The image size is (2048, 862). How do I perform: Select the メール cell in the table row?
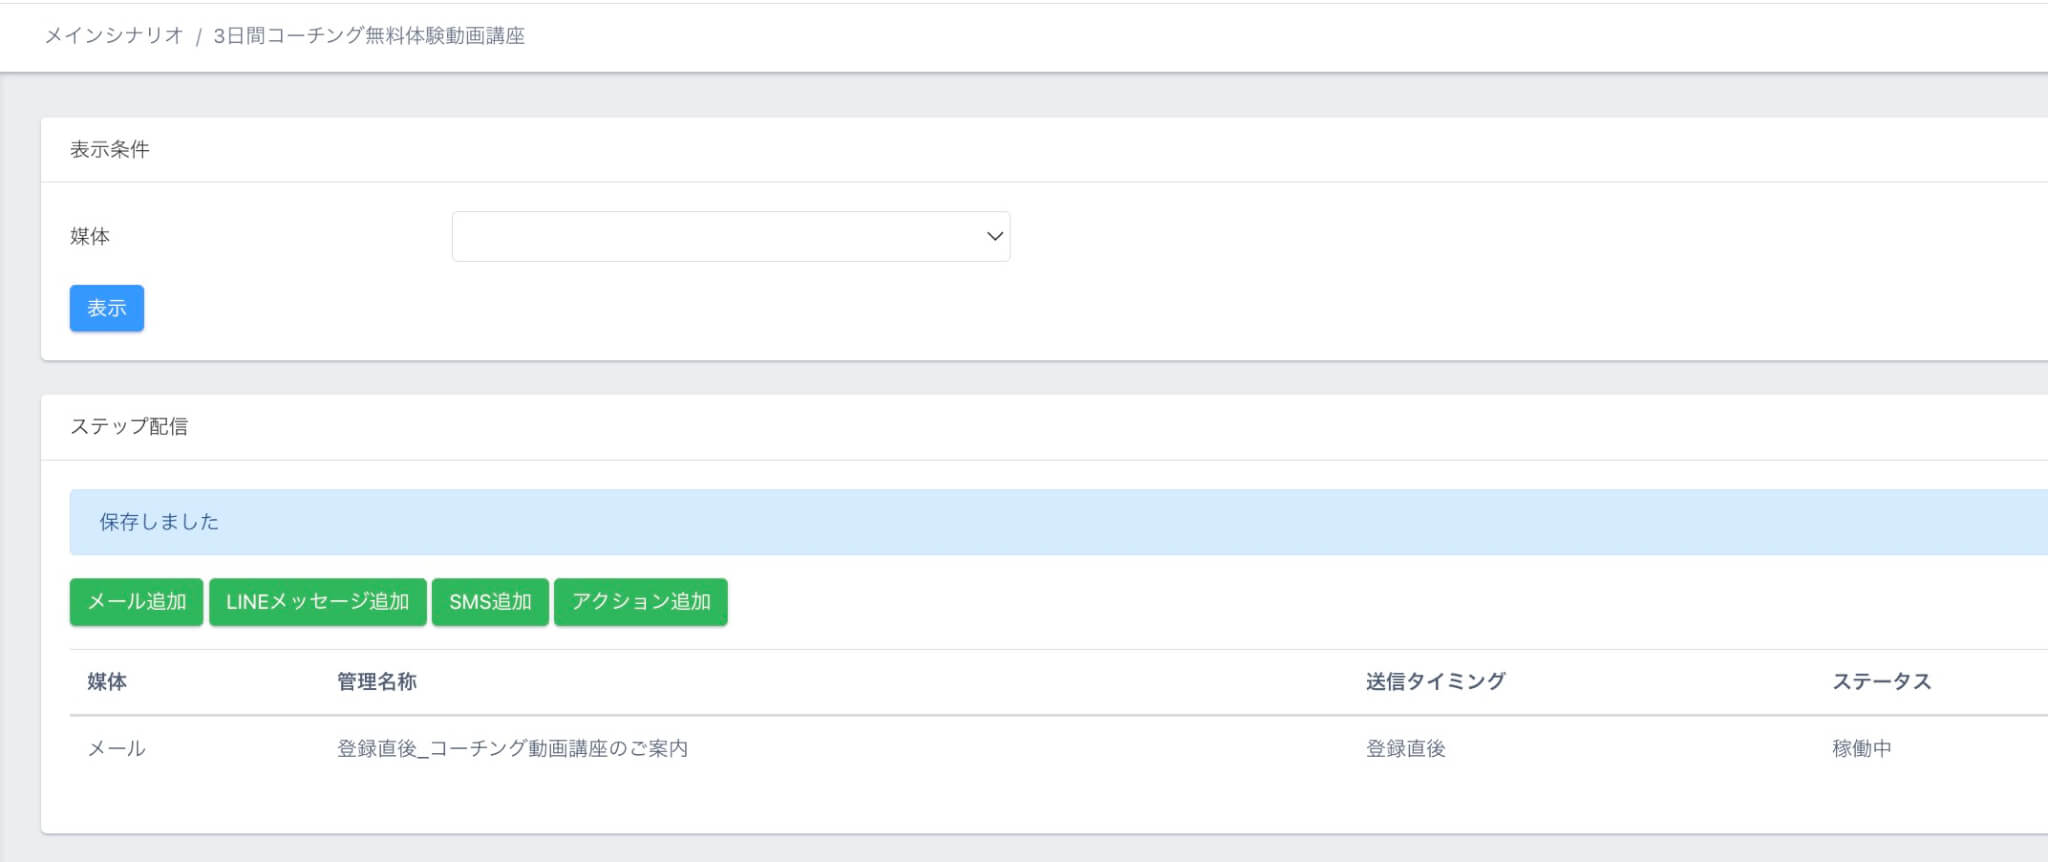117,749
